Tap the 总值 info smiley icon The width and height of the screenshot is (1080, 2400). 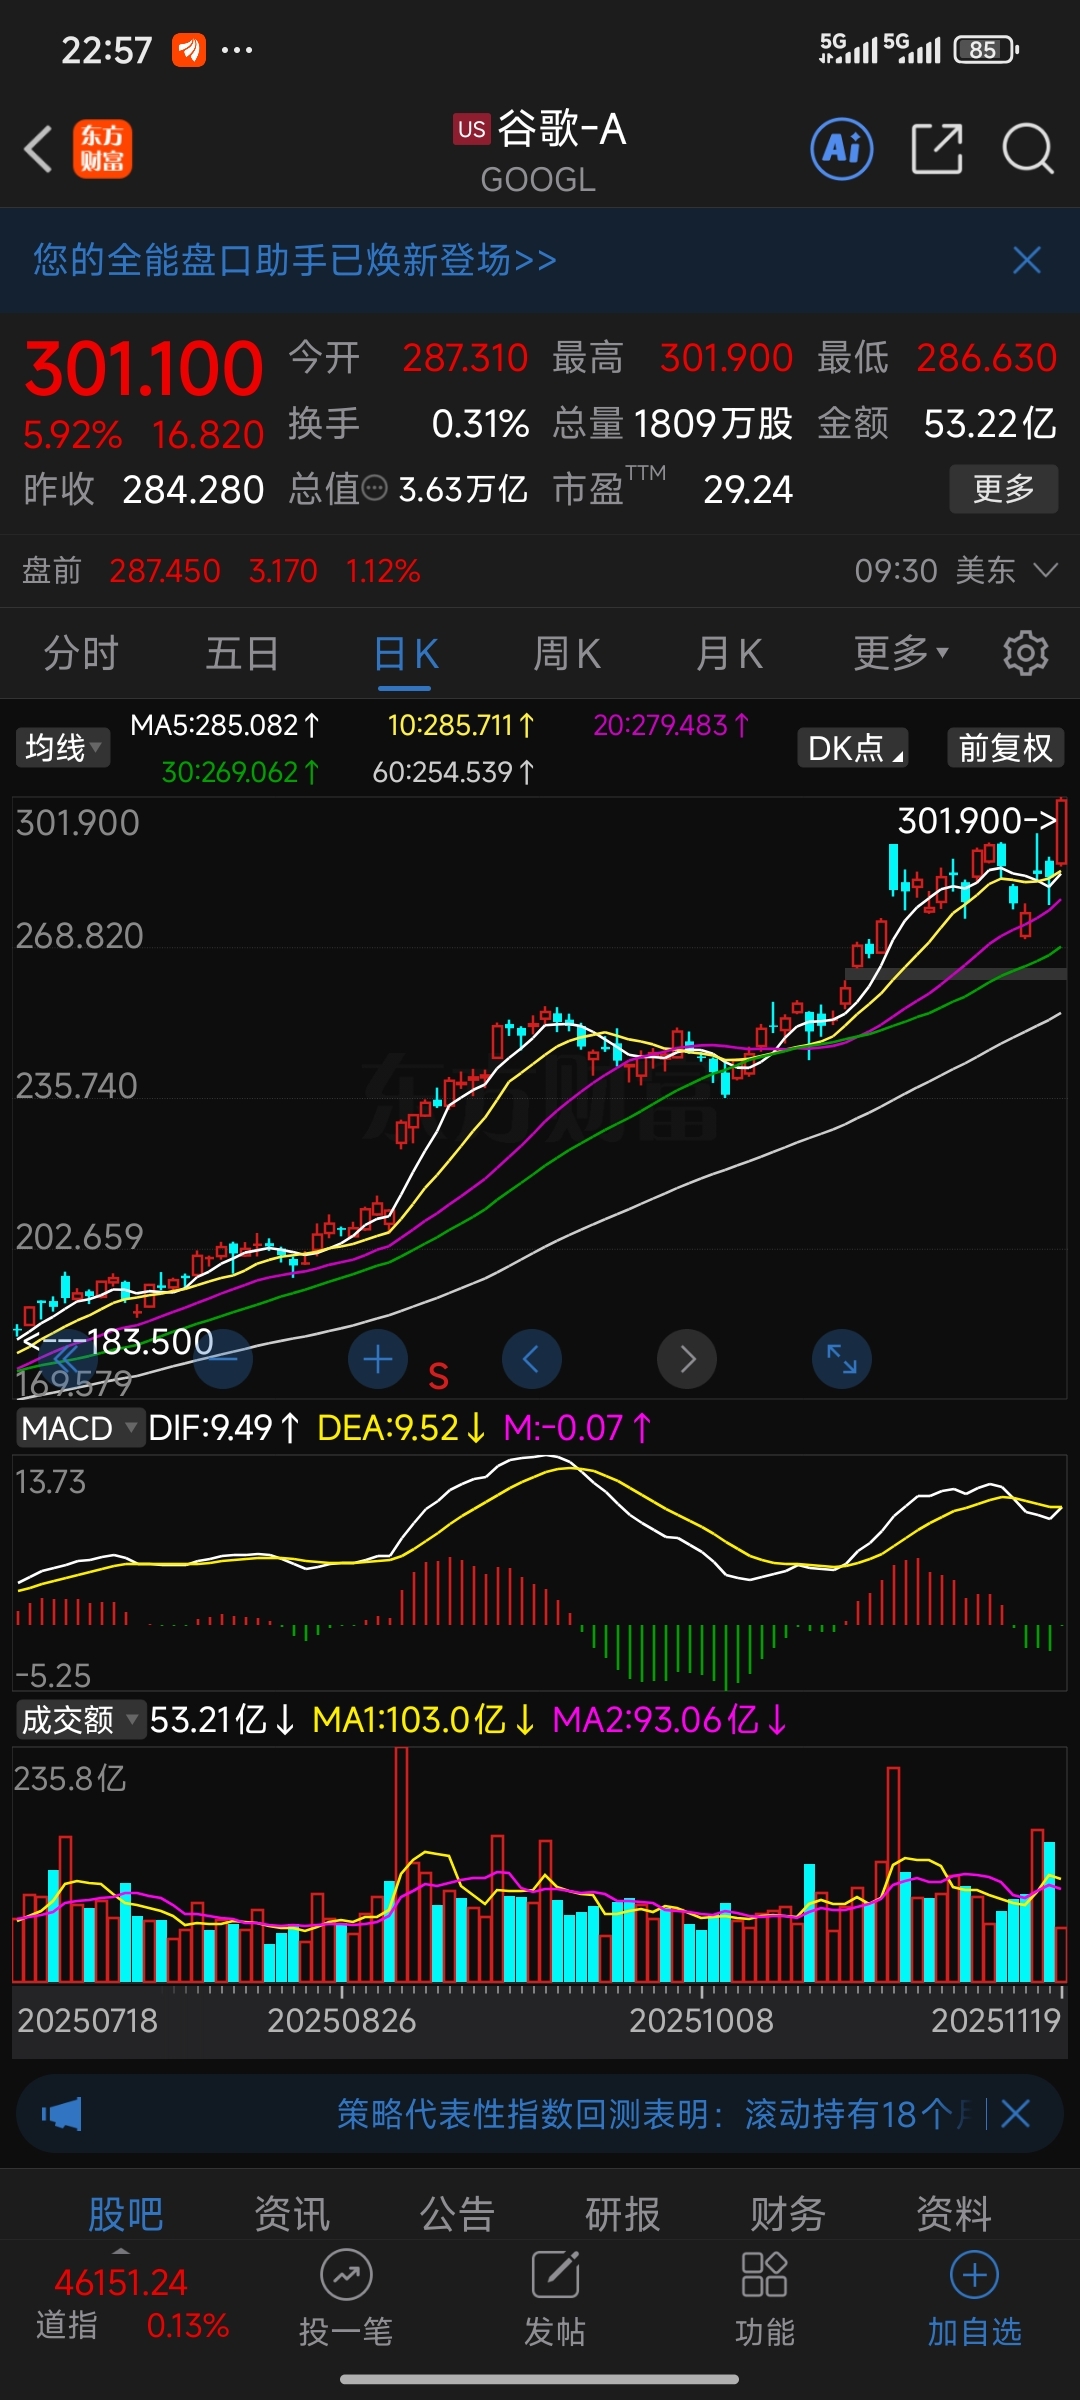[375, 489]
